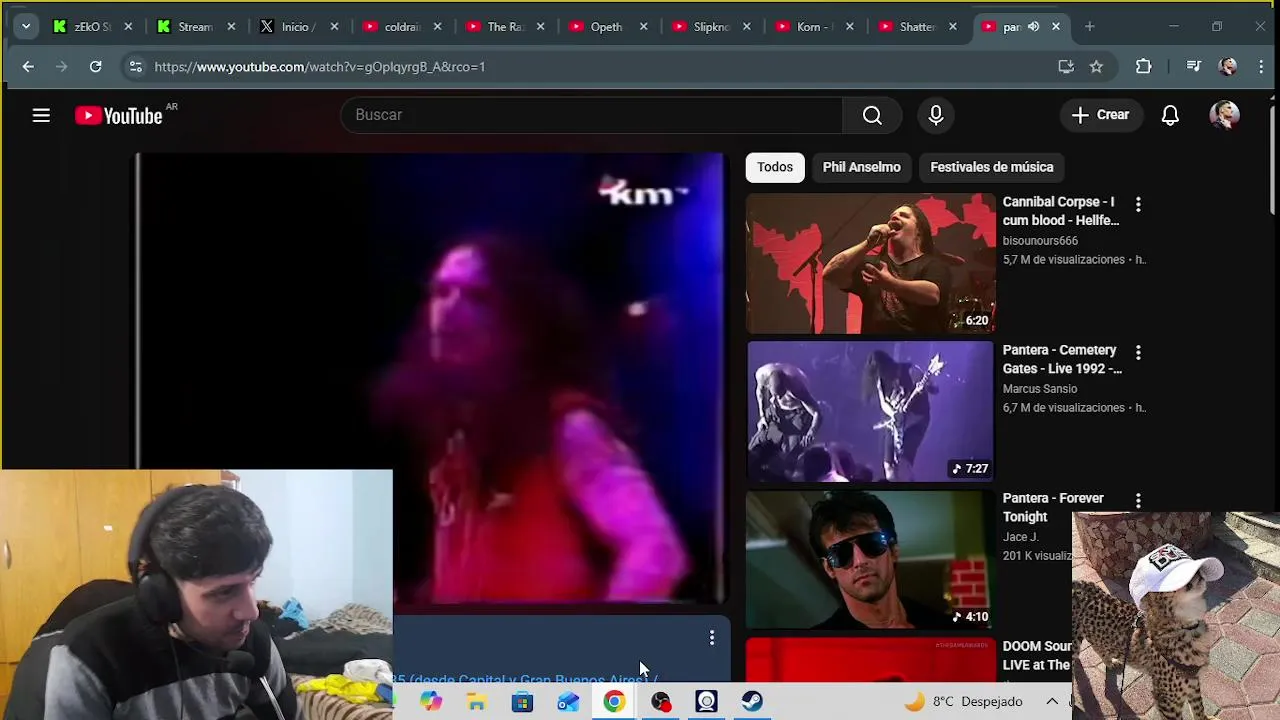Screen dimensions: 1280x720
Task: Expand the tab search dropdown arrow
Action: [26, 27]
